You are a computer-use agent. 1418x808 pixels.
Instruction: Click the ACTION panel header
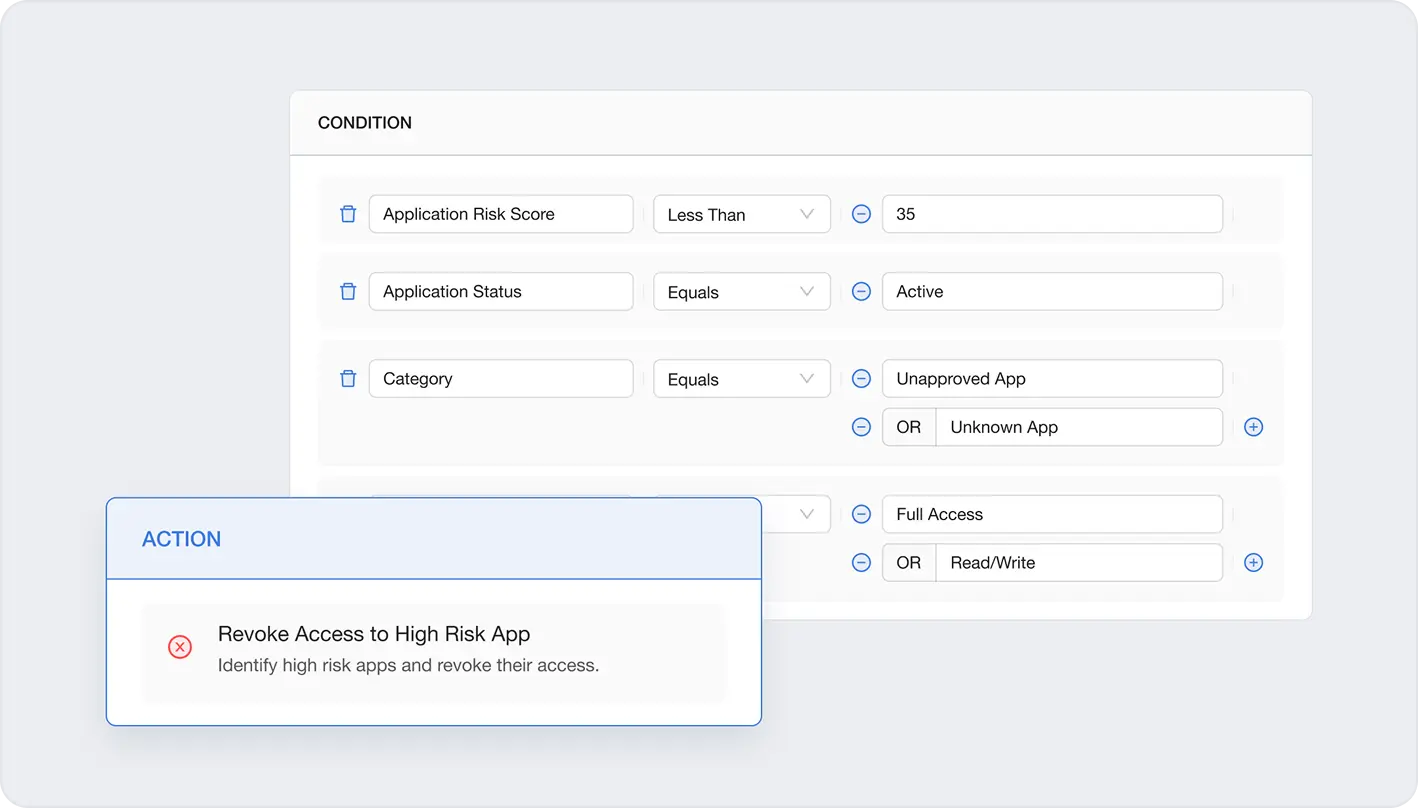pyautogui.click(x=434, y=539)
